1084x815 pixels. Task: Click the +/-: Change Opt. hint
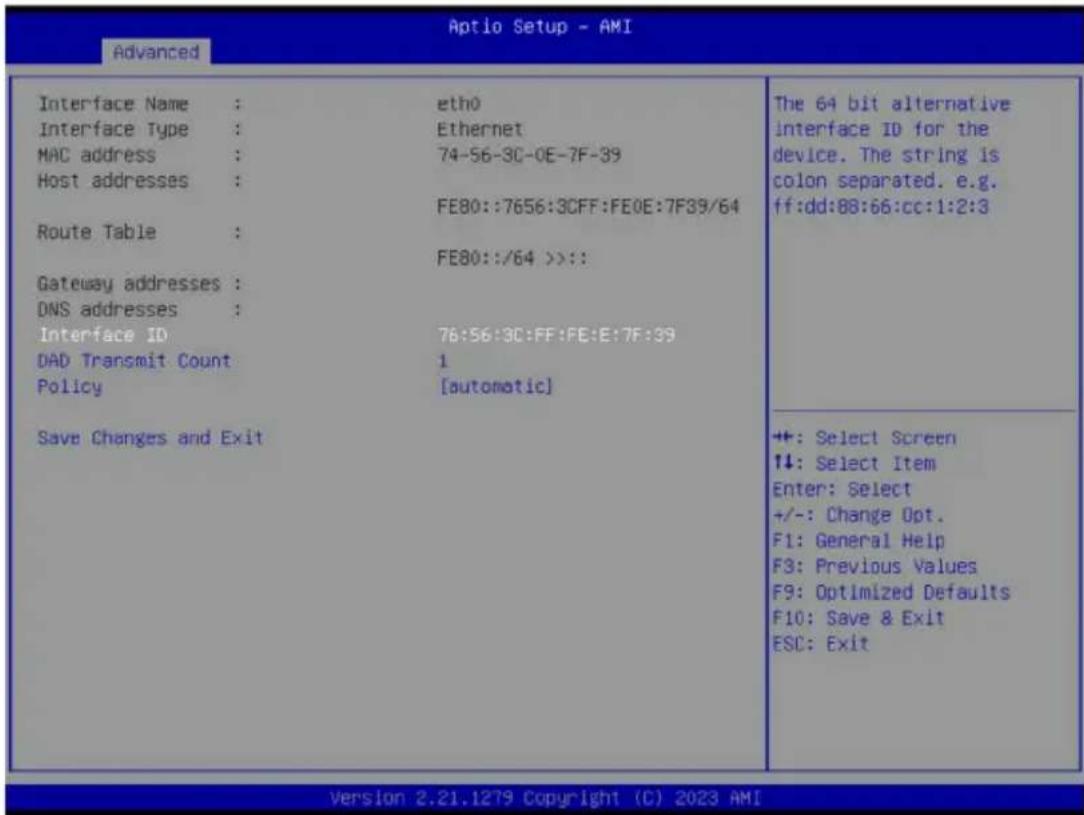point(858,515)
